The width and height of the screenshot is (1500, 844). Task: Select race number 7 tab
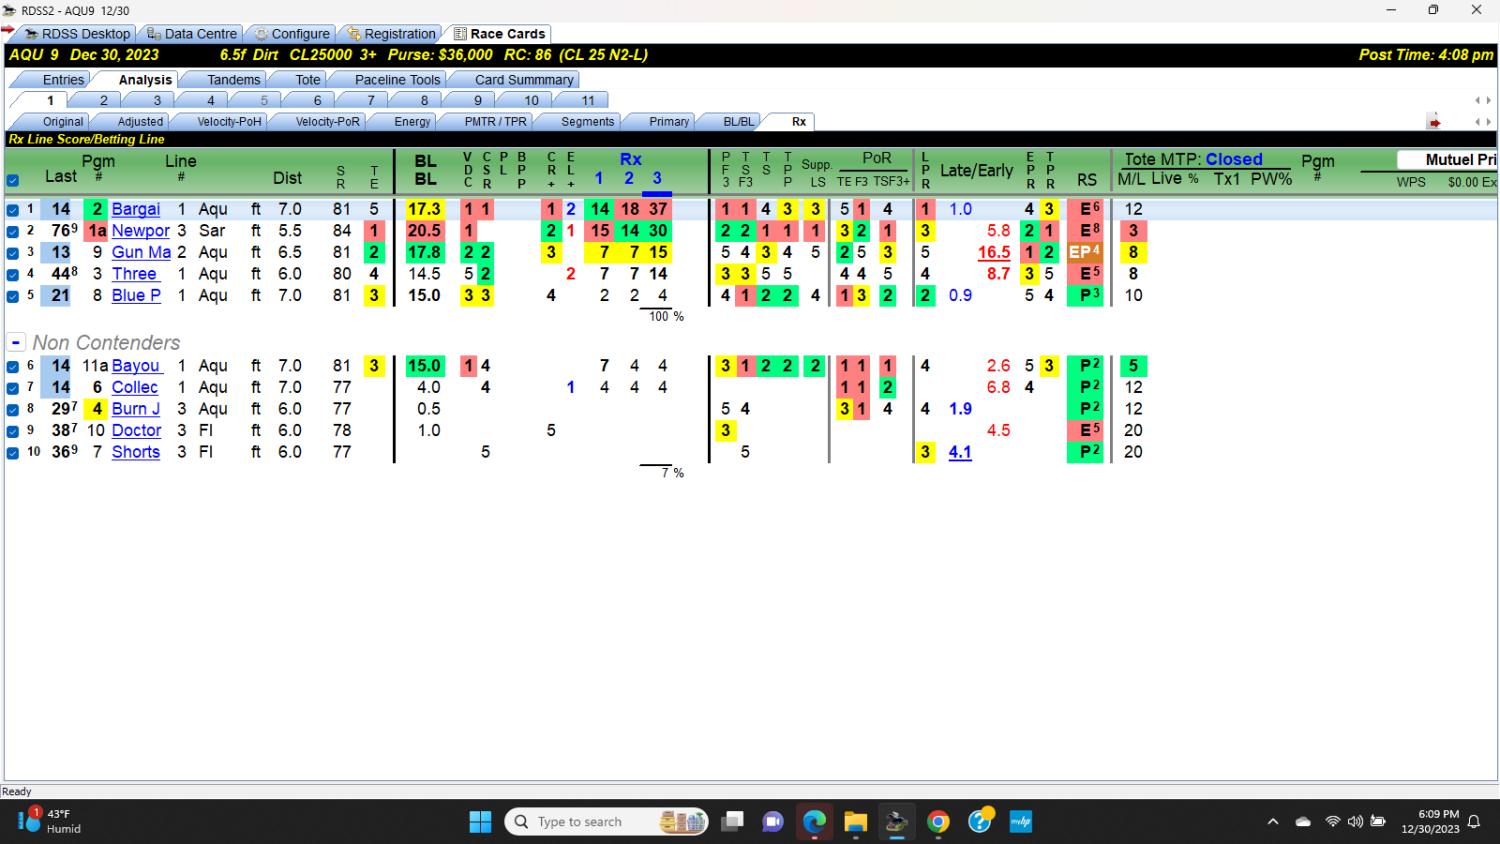pyautogui.click(x=371, y=100)
